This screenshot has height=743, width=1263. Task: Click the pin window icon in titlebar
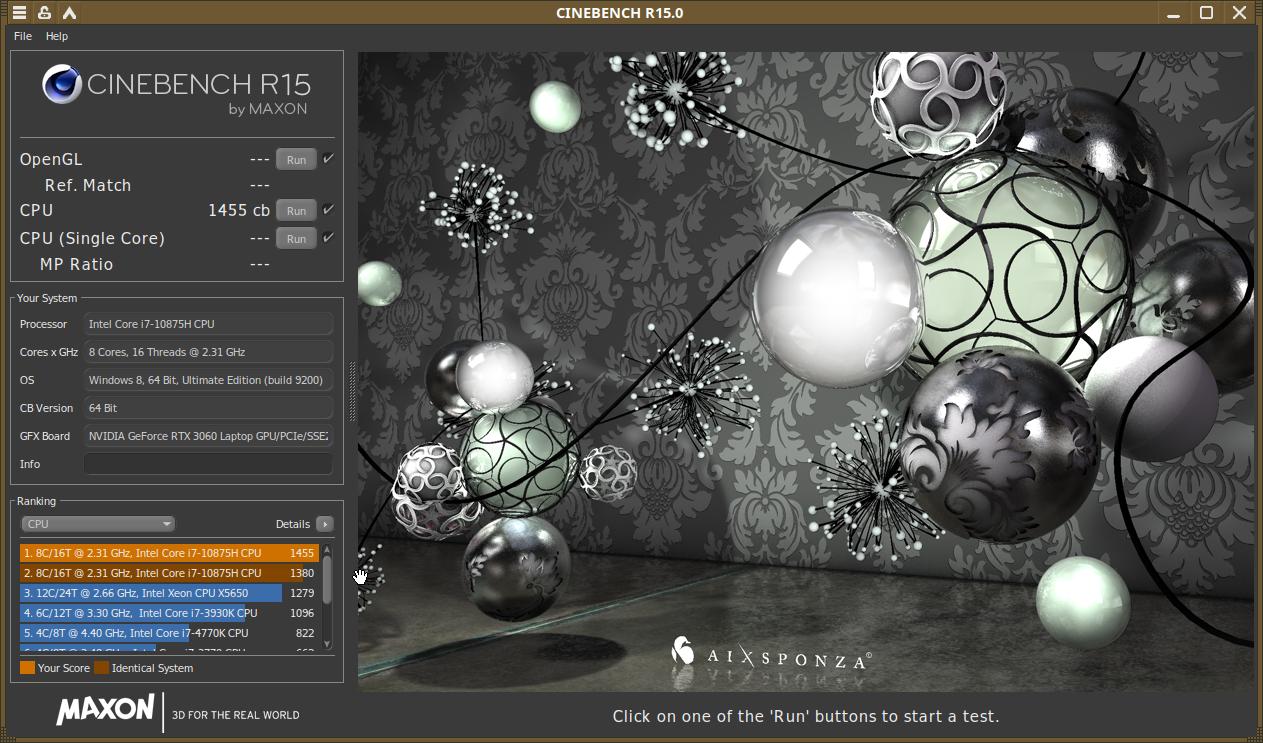(44, 13)
